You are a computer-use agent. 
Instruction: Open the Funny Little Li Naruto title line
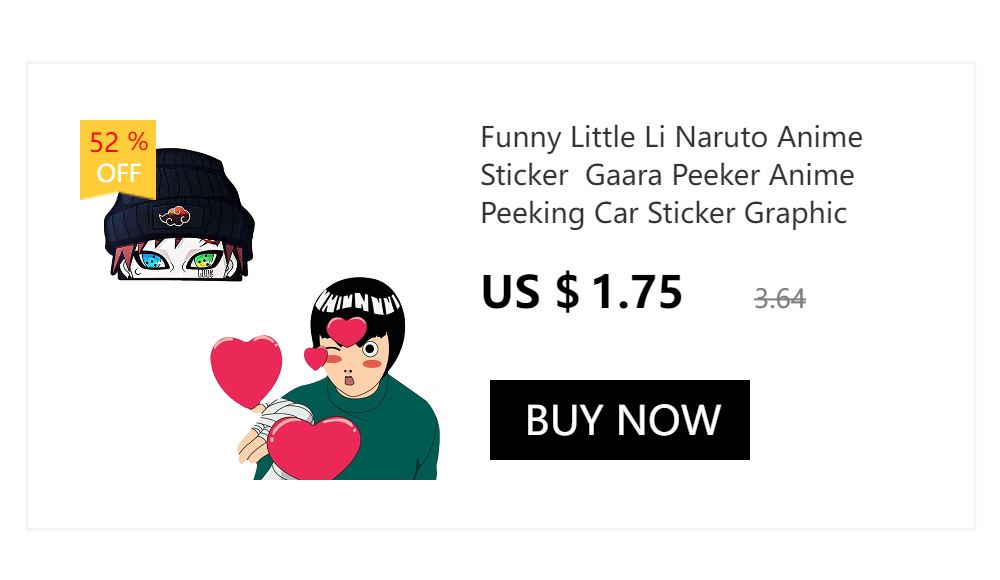[671, 136]
